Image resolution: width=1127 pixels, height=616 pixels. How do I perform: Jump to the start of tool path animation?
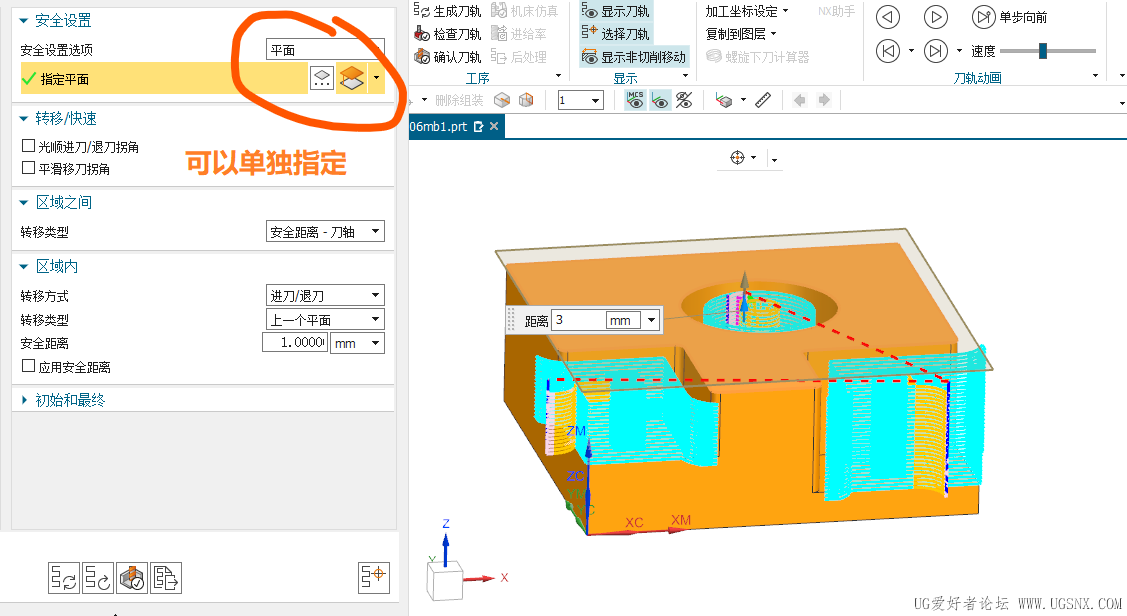click(x=888, y=51)
